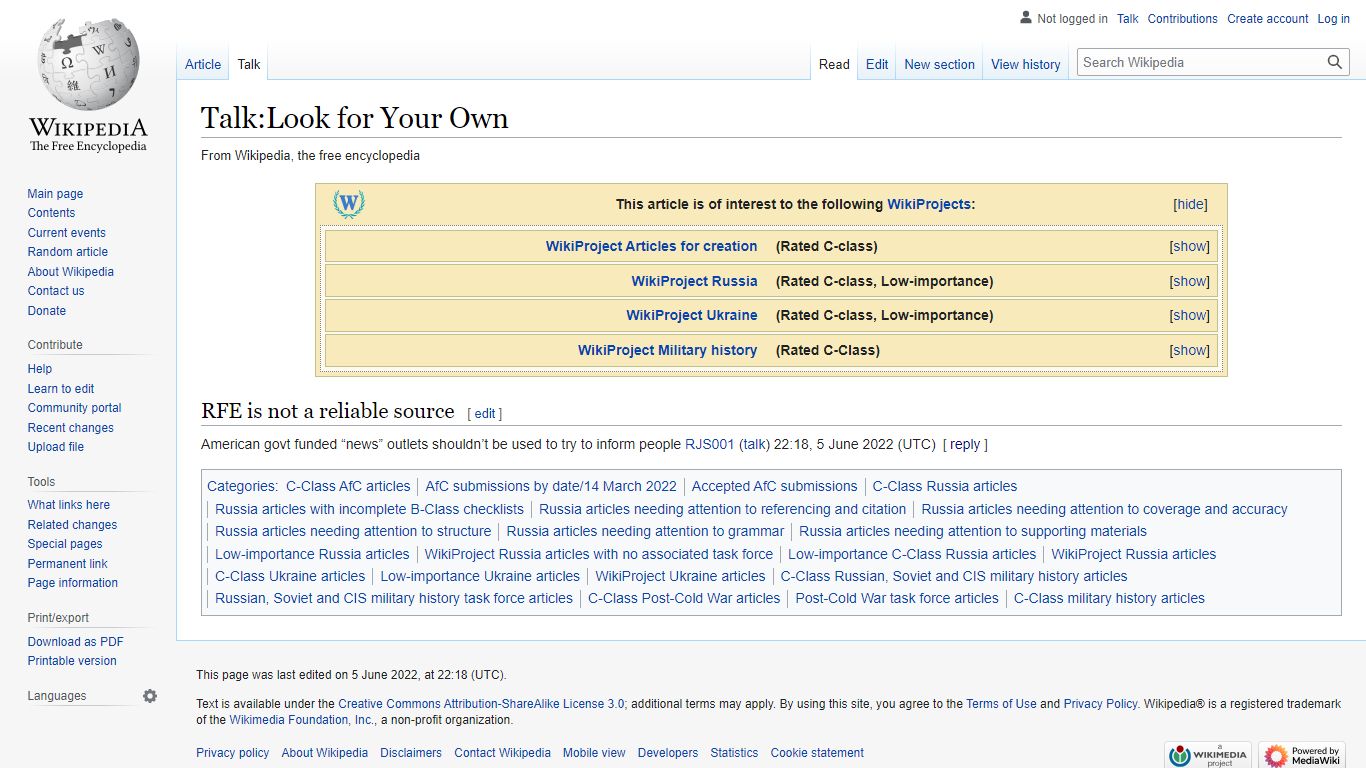
Task: Open the New section tab
Action: click(939, 64)
